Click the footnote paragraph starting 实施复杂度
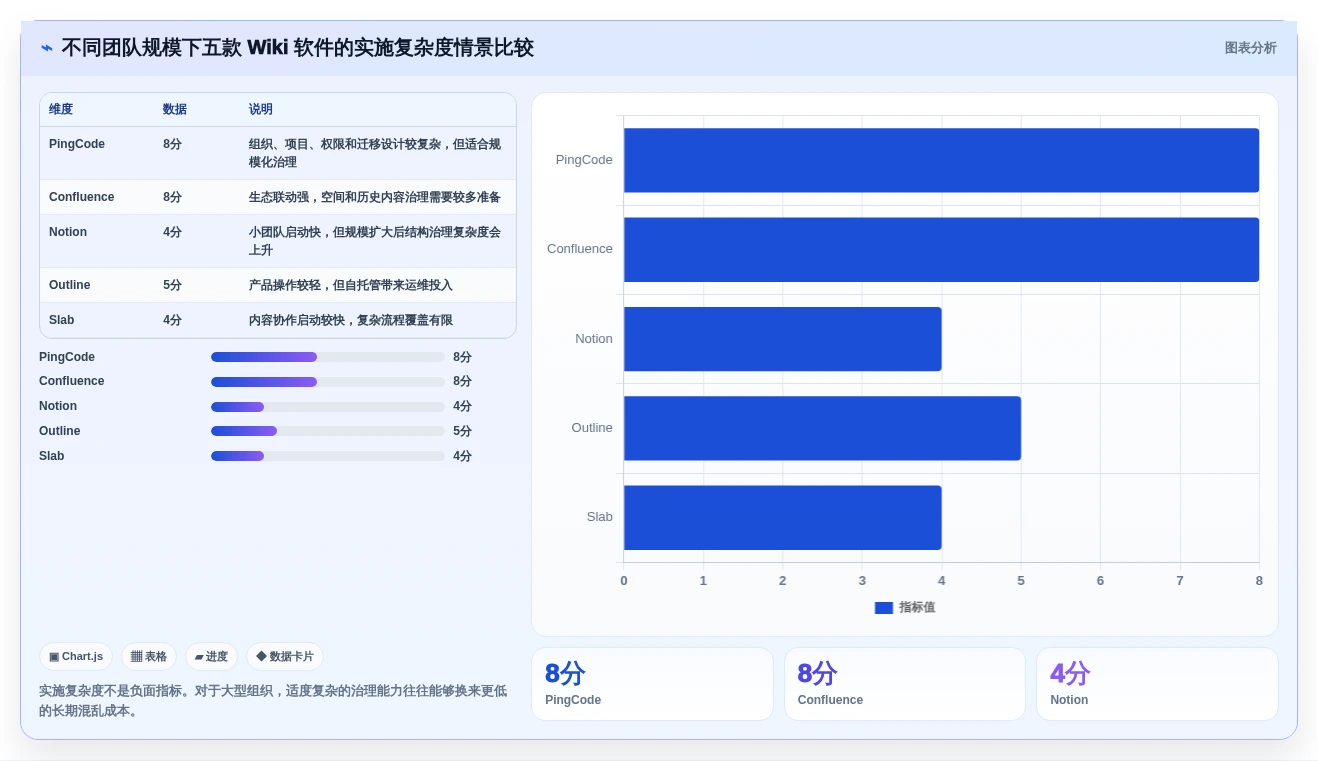1318x761 pixels. 273,701
